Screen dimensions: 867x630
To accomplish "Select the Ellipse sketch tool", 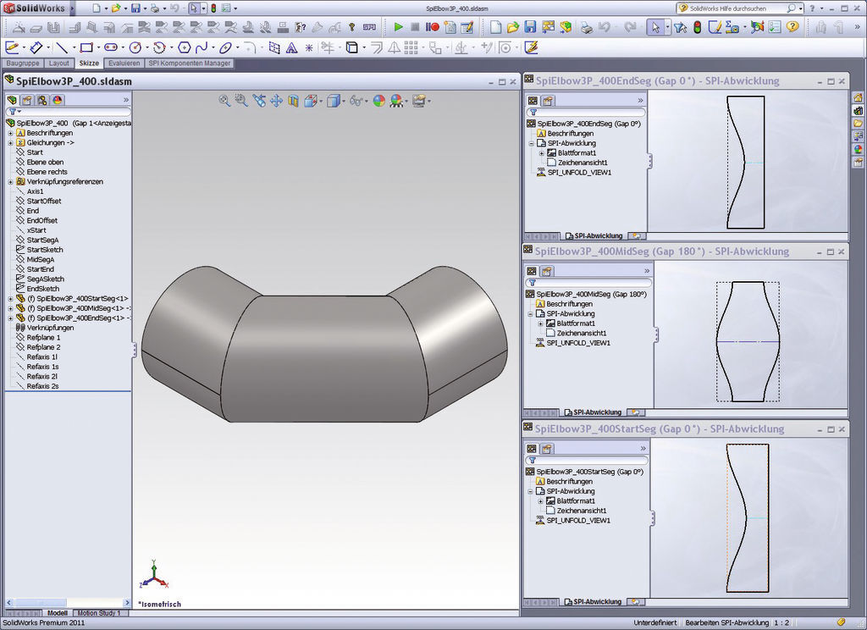I will tap(225, 48).
